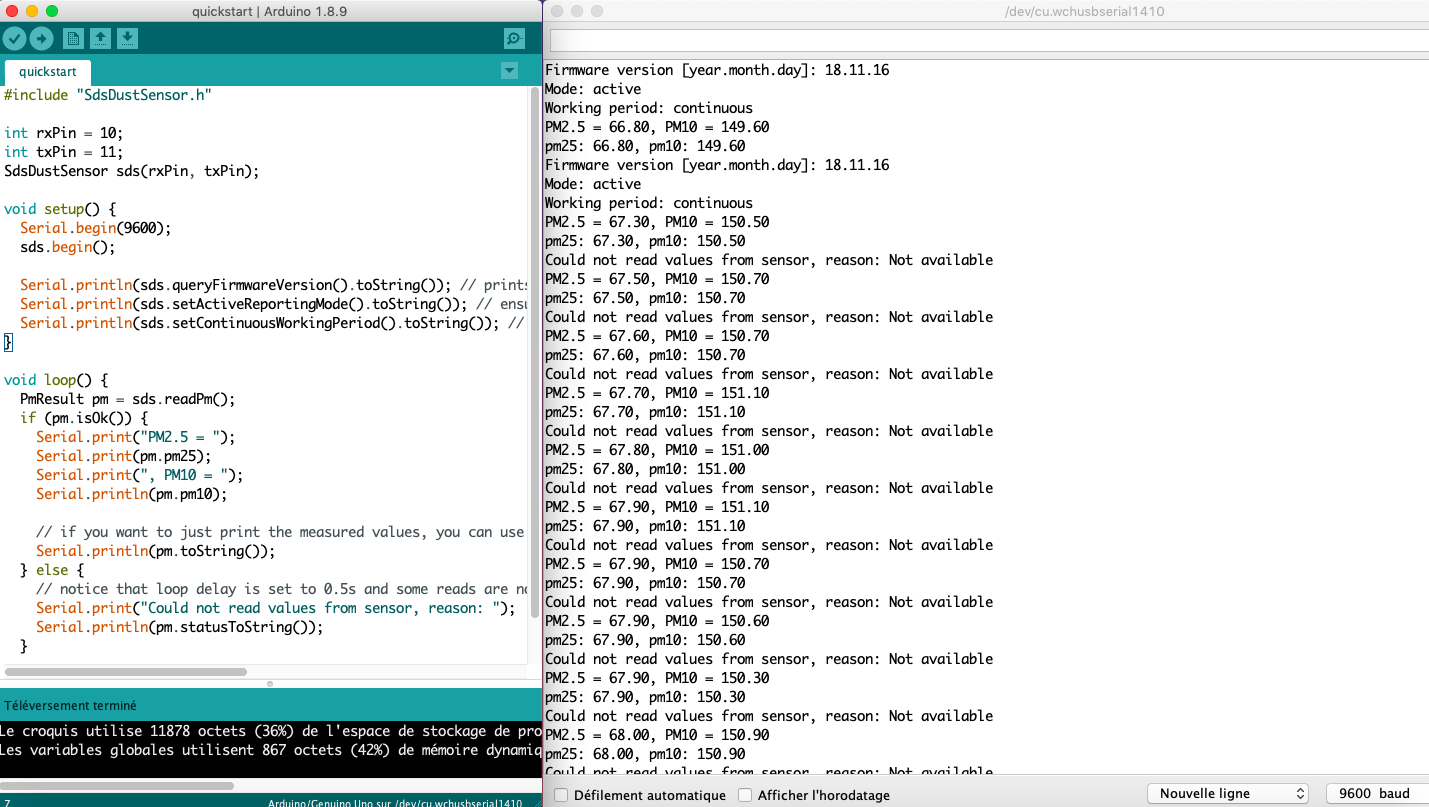Click the queryFirmwareVersion code line
The width and height of the screenshot is (1429, 807).
273,285
